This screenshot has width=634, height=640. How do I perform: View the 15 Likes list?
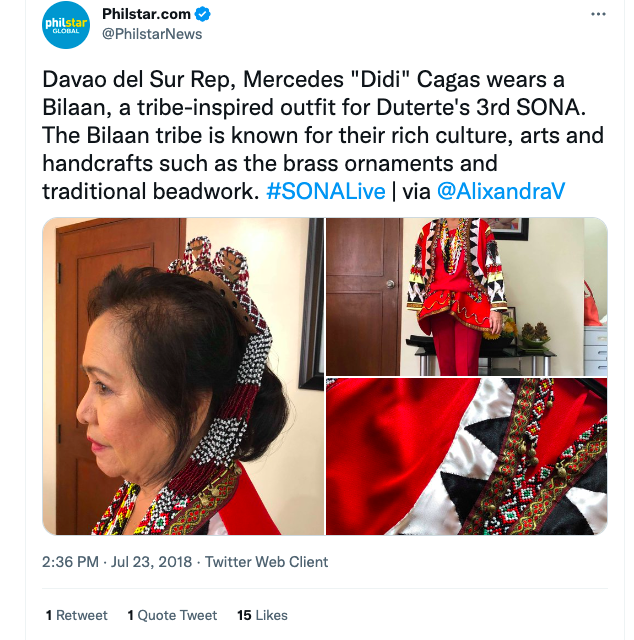coord(262,615)
